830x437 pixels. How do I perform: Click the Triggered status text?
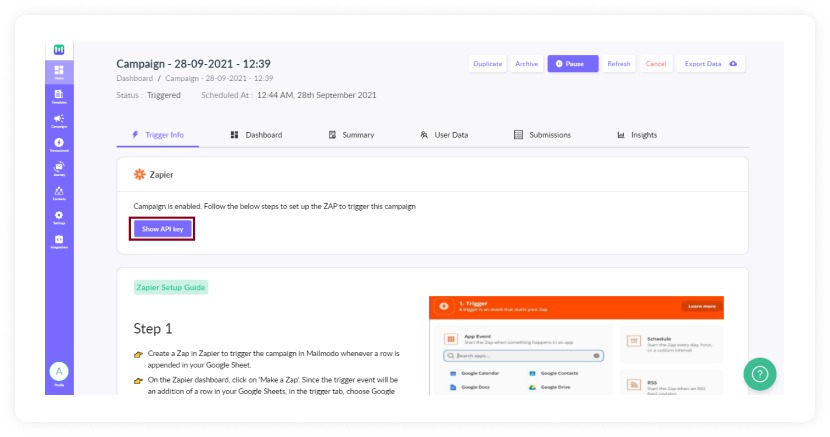[x=164, y=95]
